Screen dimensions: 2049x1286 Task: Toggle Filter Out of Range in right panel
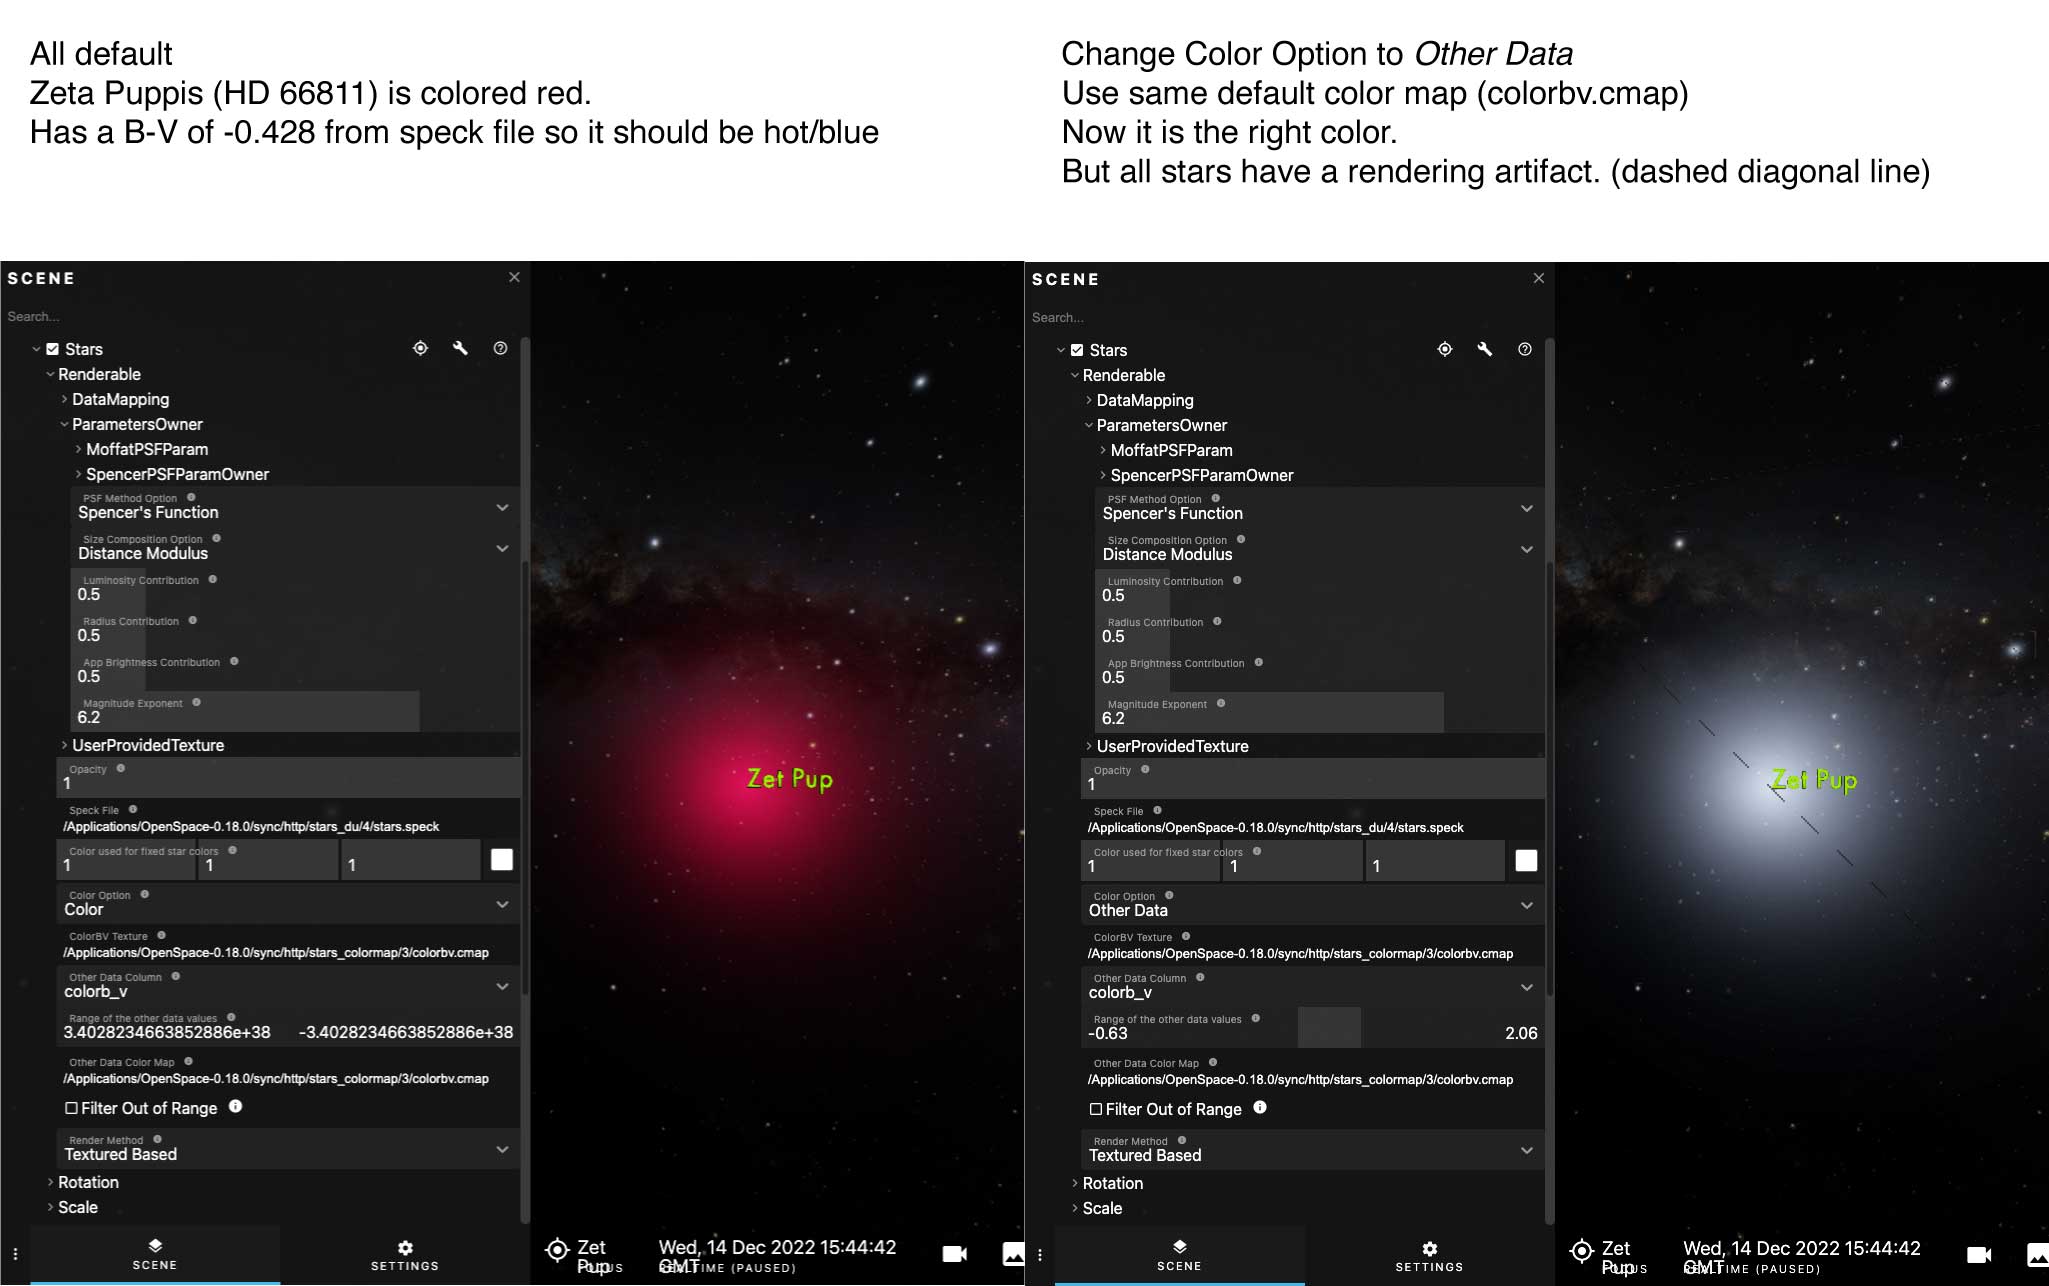[1095, 1109]
